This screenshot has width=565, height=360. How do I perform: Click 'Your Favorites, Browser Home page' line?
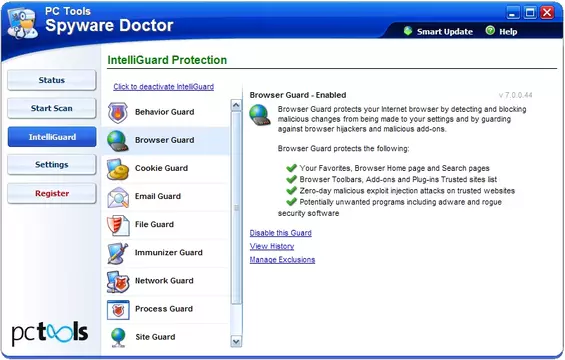point(395,168)
